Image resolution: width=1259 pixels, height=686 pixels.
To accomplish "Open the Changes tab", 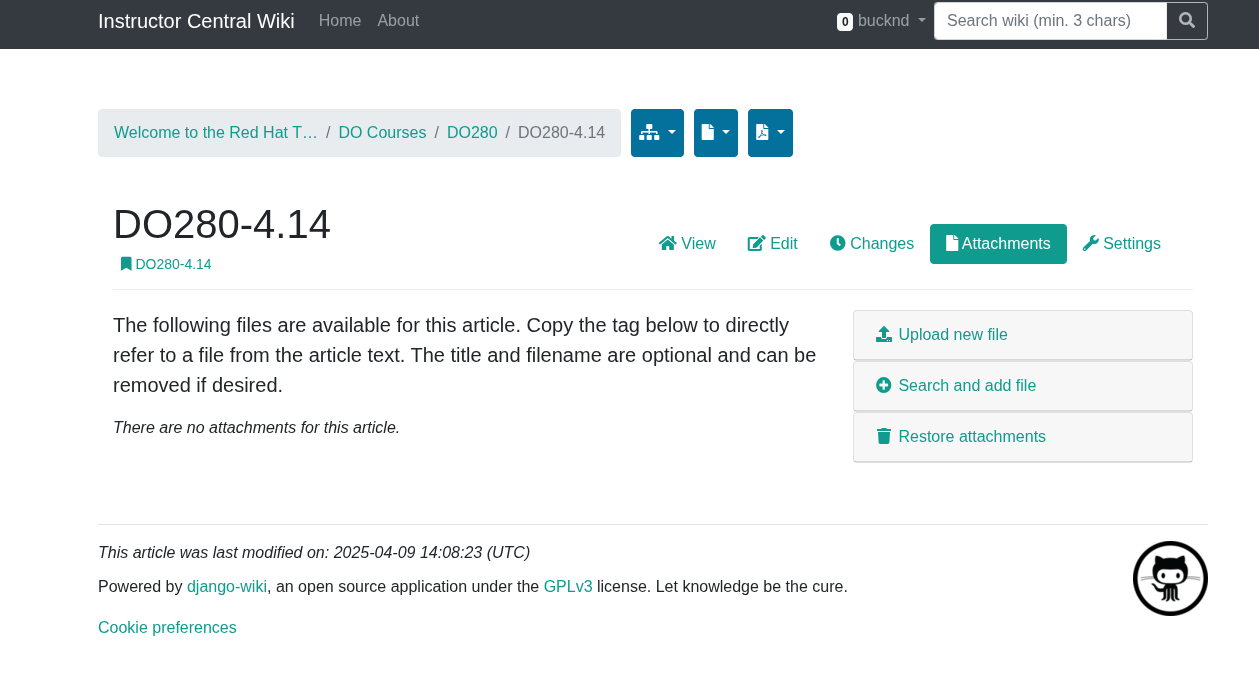I will click(872, 244).
